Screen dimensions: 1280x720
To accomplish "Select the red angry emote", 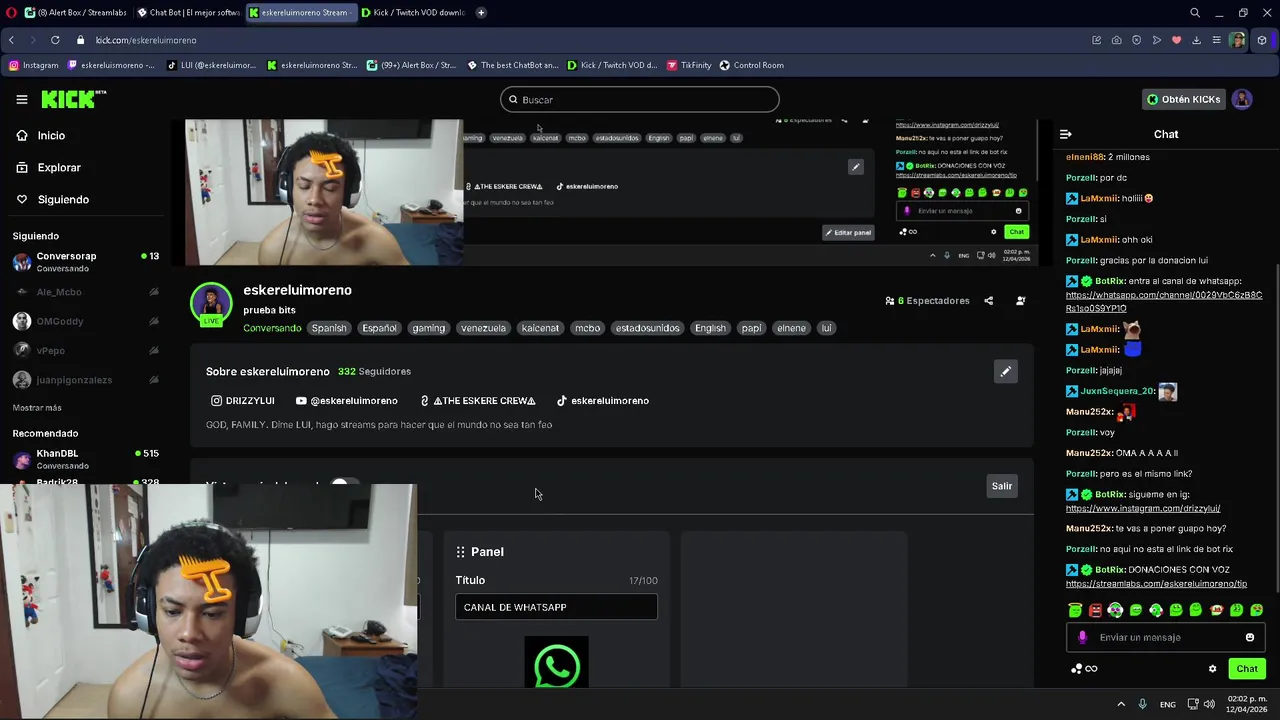I will point(1095,610).
